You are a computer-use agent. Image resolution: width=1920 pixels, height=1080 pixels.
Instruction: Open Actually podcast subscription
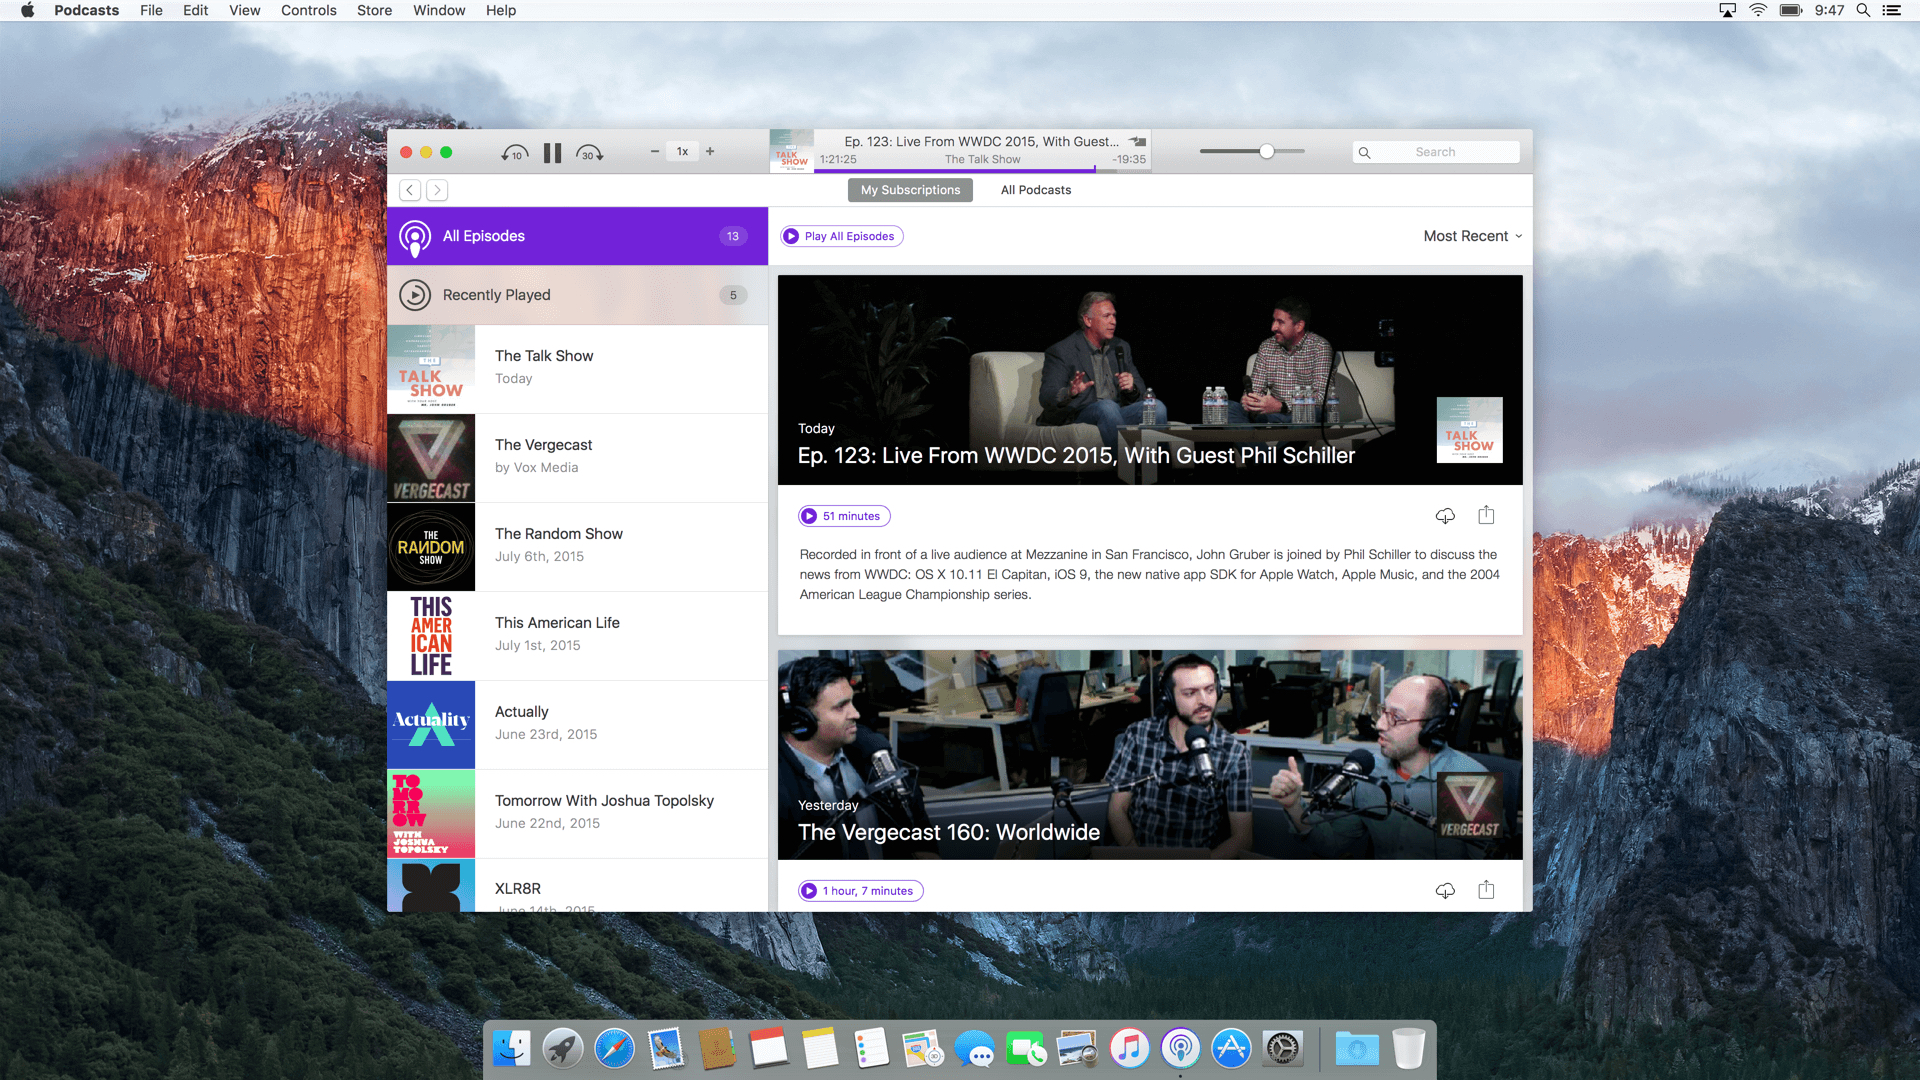tap(577, 725)
